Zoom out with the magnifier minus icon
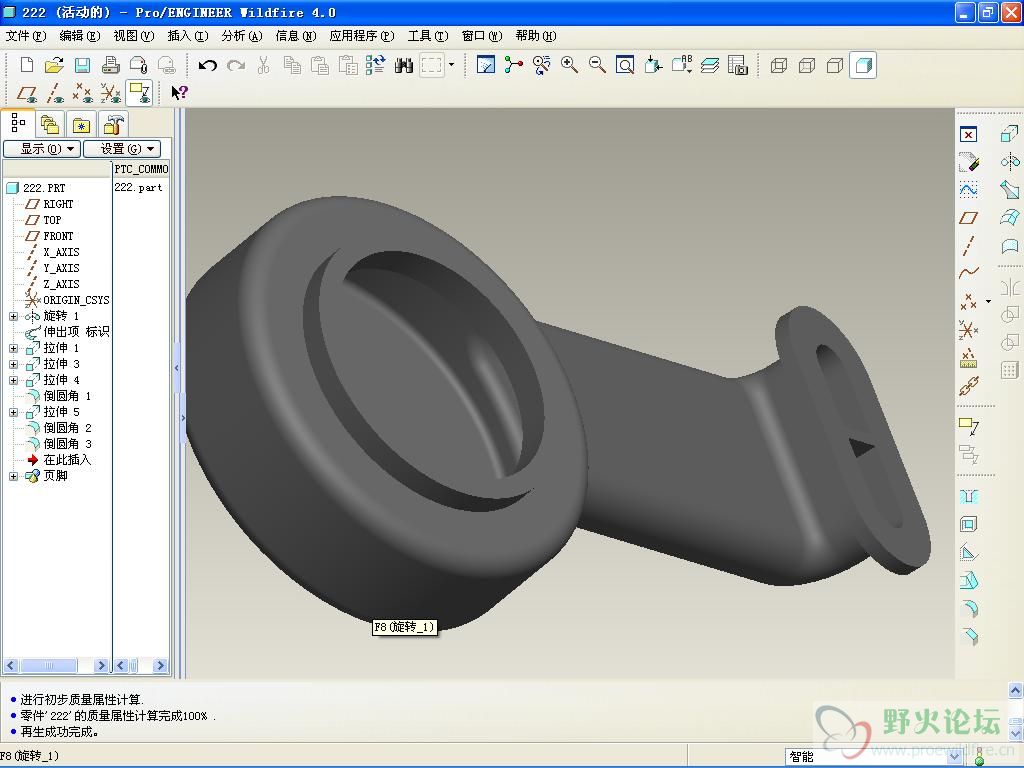The width and height of the screenshot is (1024, 768). click(x=597, y=65)
